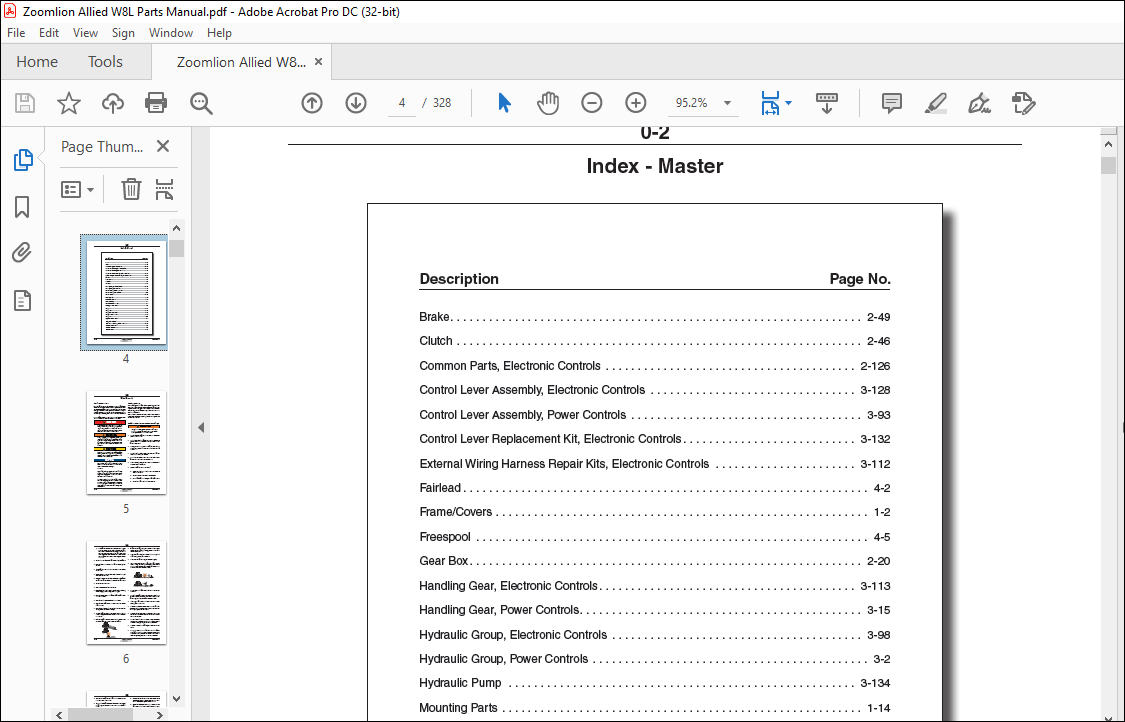Close the Page Thumbnails panel
Image resolution: width=1125 pixels, height=722 pixels.
coord(163,146)
